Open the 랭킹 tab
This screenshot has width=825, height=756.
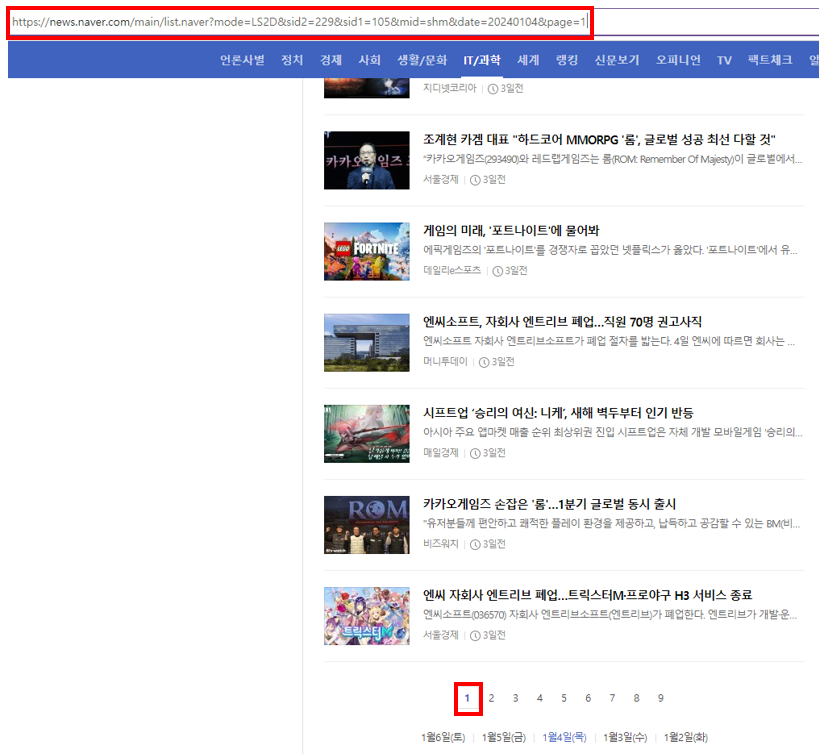coord(567,60)
